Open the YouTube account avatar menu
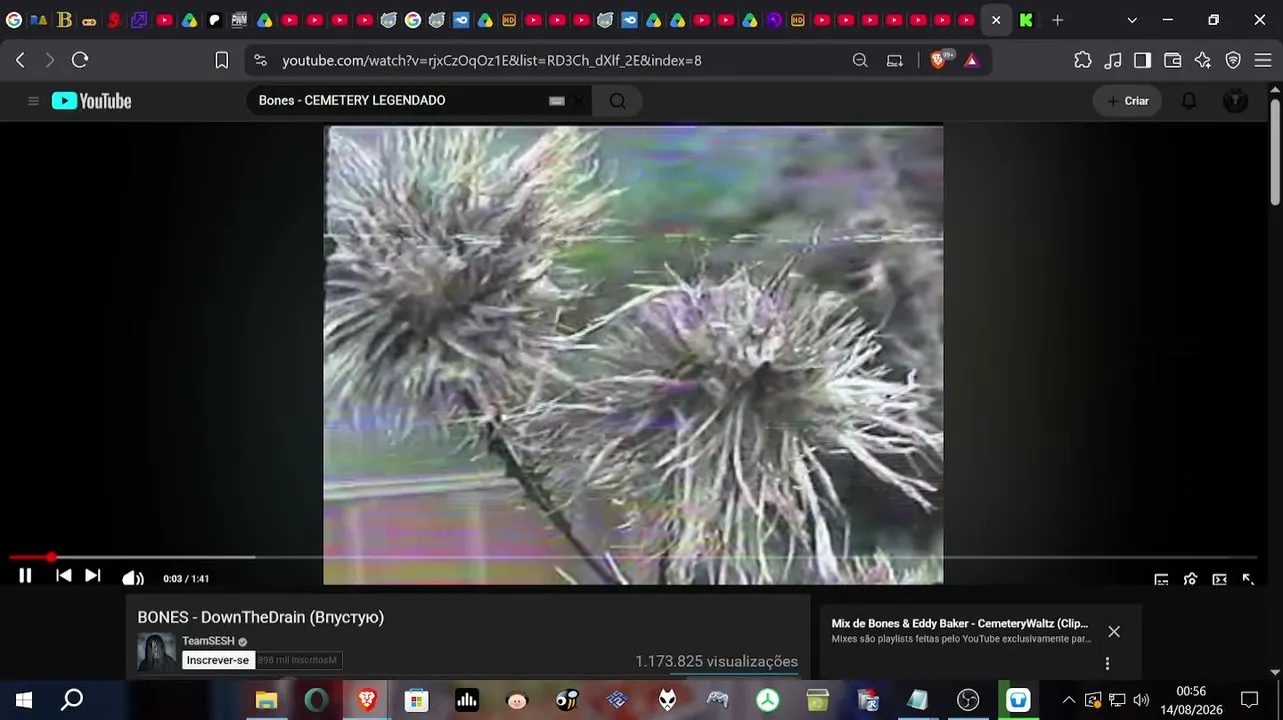The width and height of the screenshot is (1283, 720). point(1235,101)
